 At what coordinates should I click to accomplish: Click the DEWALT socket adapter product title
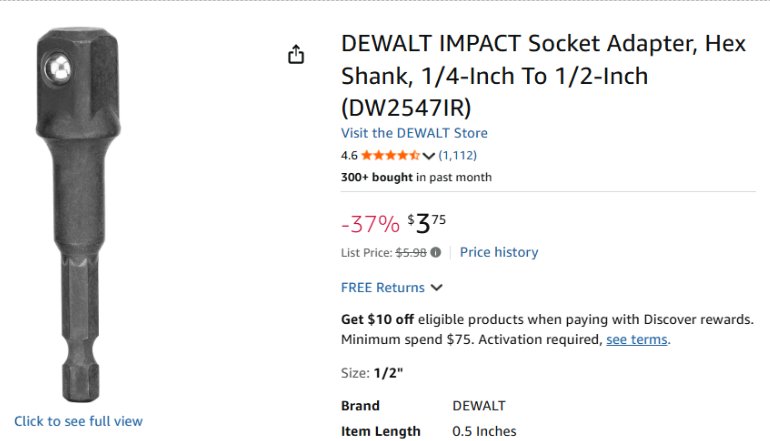543,76
